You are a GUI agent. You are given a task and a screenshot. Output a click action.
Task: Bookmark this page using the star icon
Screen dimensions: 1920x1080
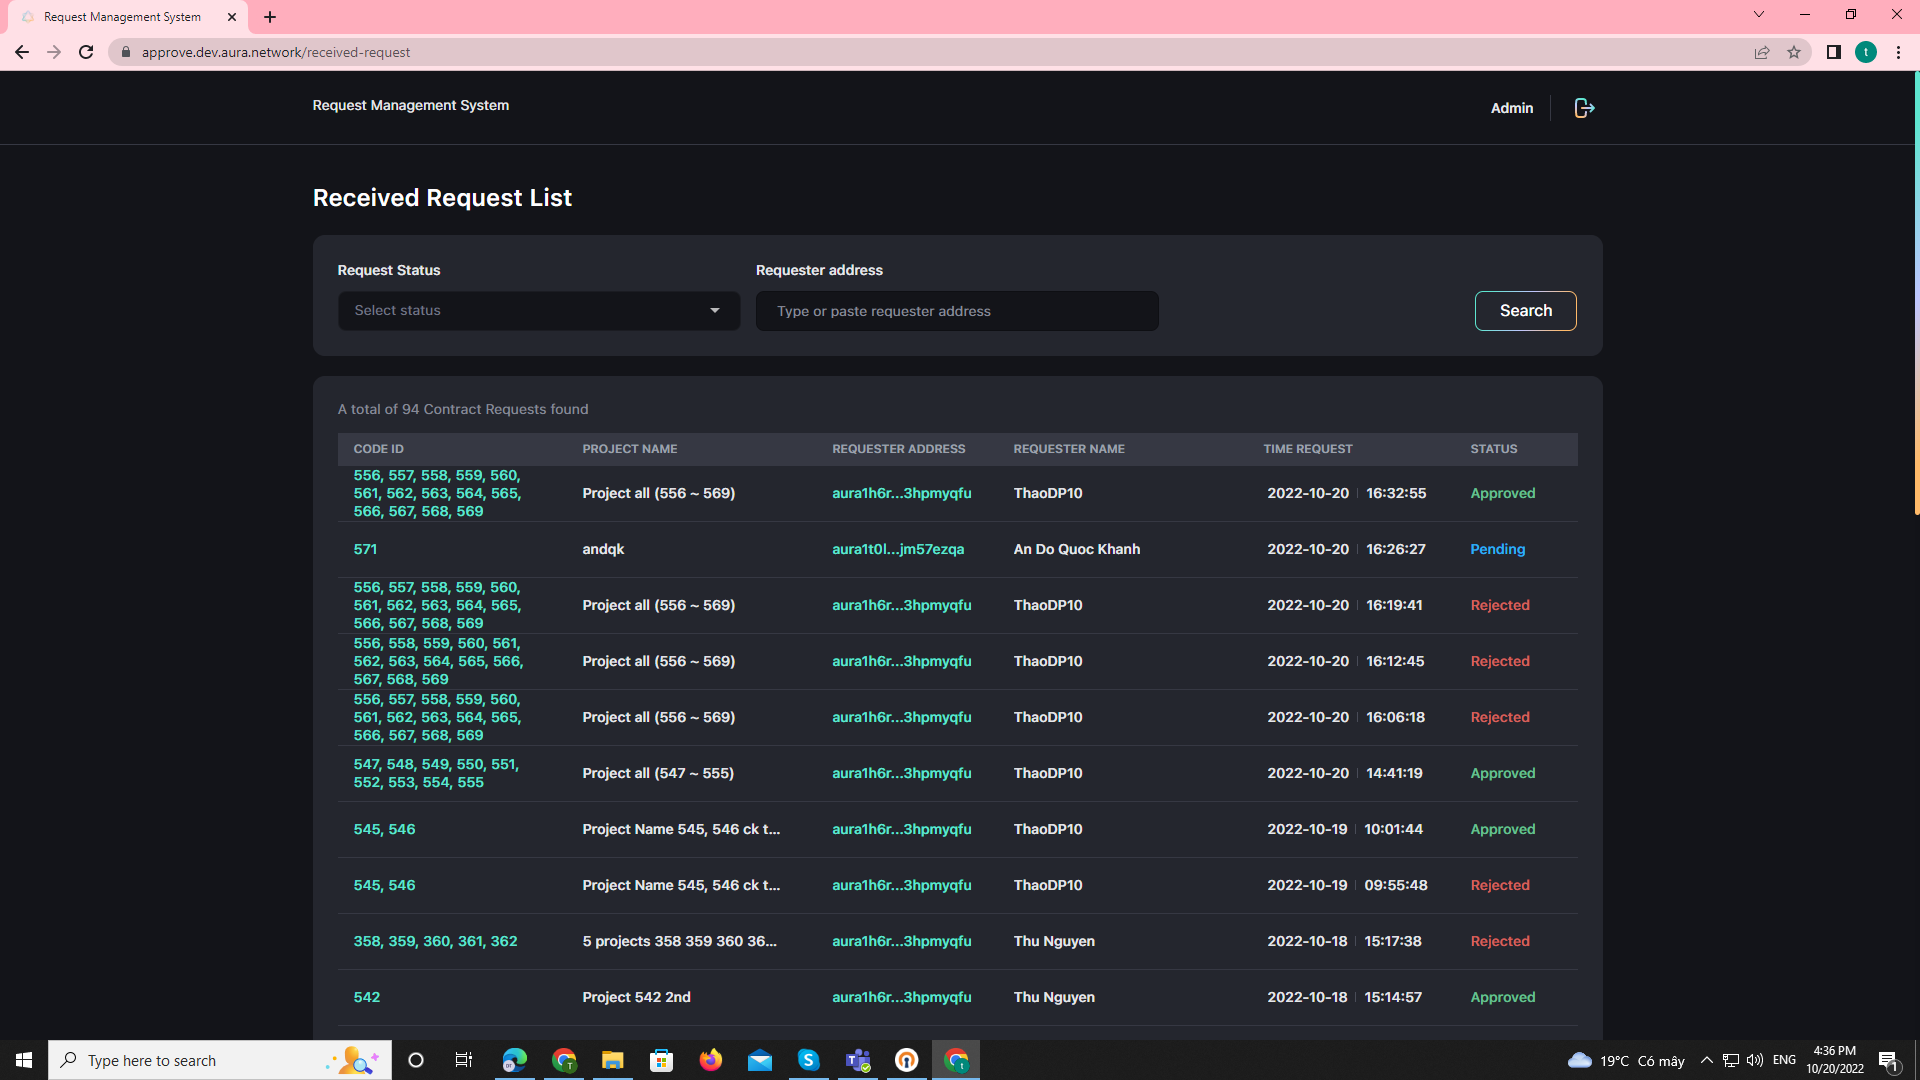coord(1794,52)
